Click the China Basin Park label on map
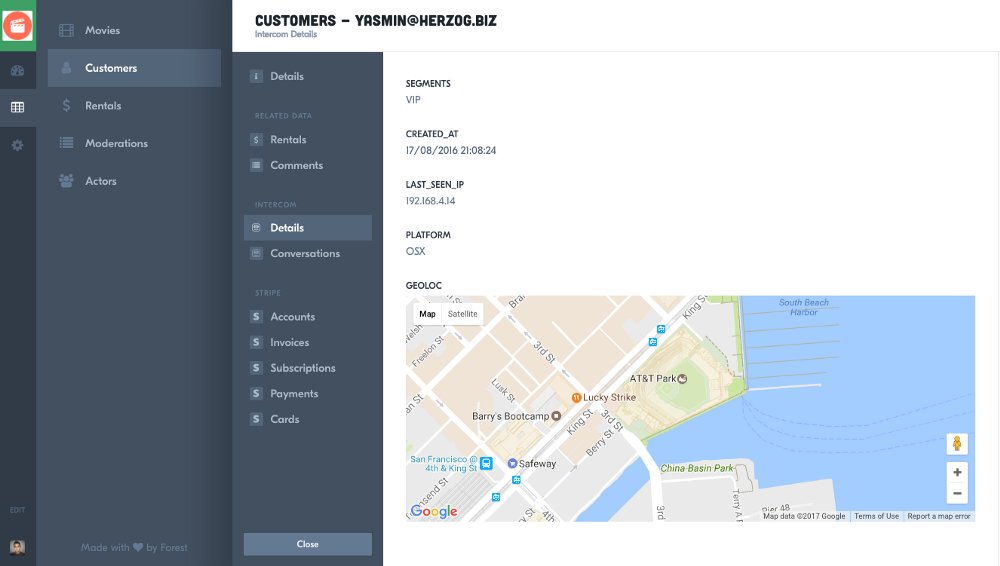 pyautogui.click(x=696, y=468)
